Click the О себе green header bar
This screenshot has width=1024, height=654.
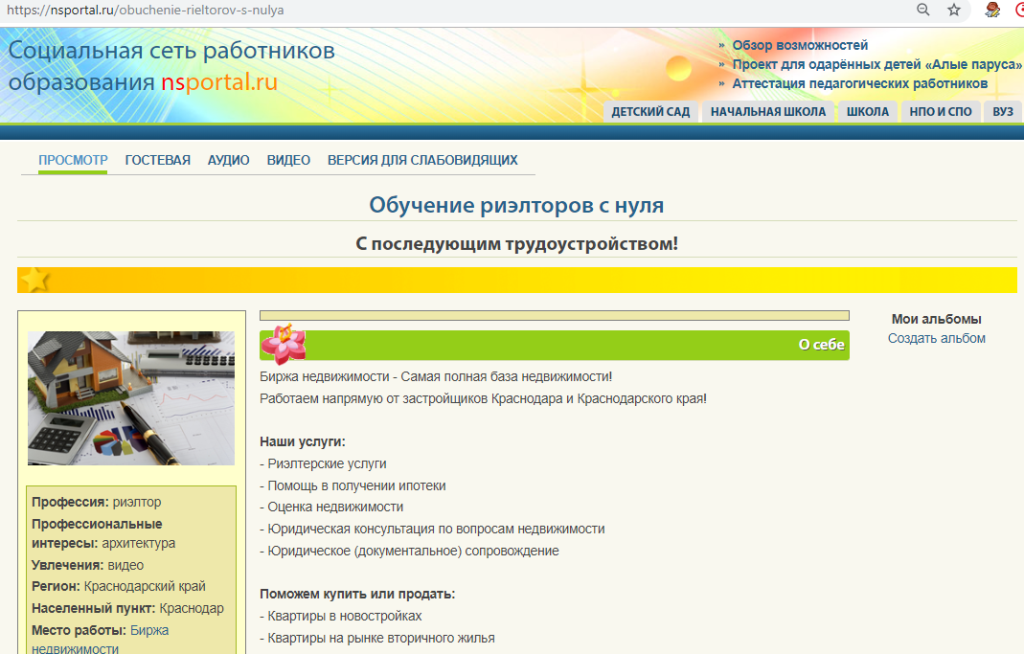coord(554,345)
